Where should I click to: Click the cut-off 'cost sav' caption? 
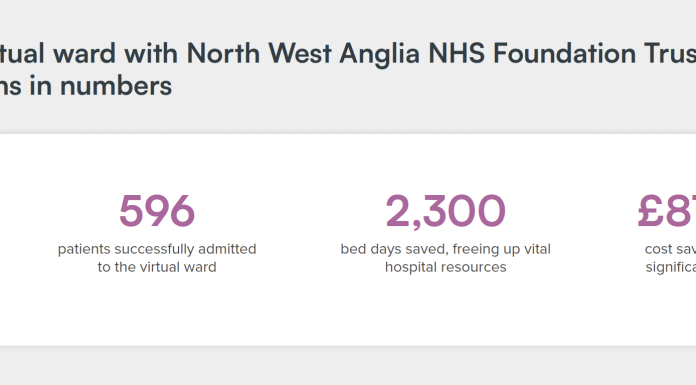coord(670,249)
